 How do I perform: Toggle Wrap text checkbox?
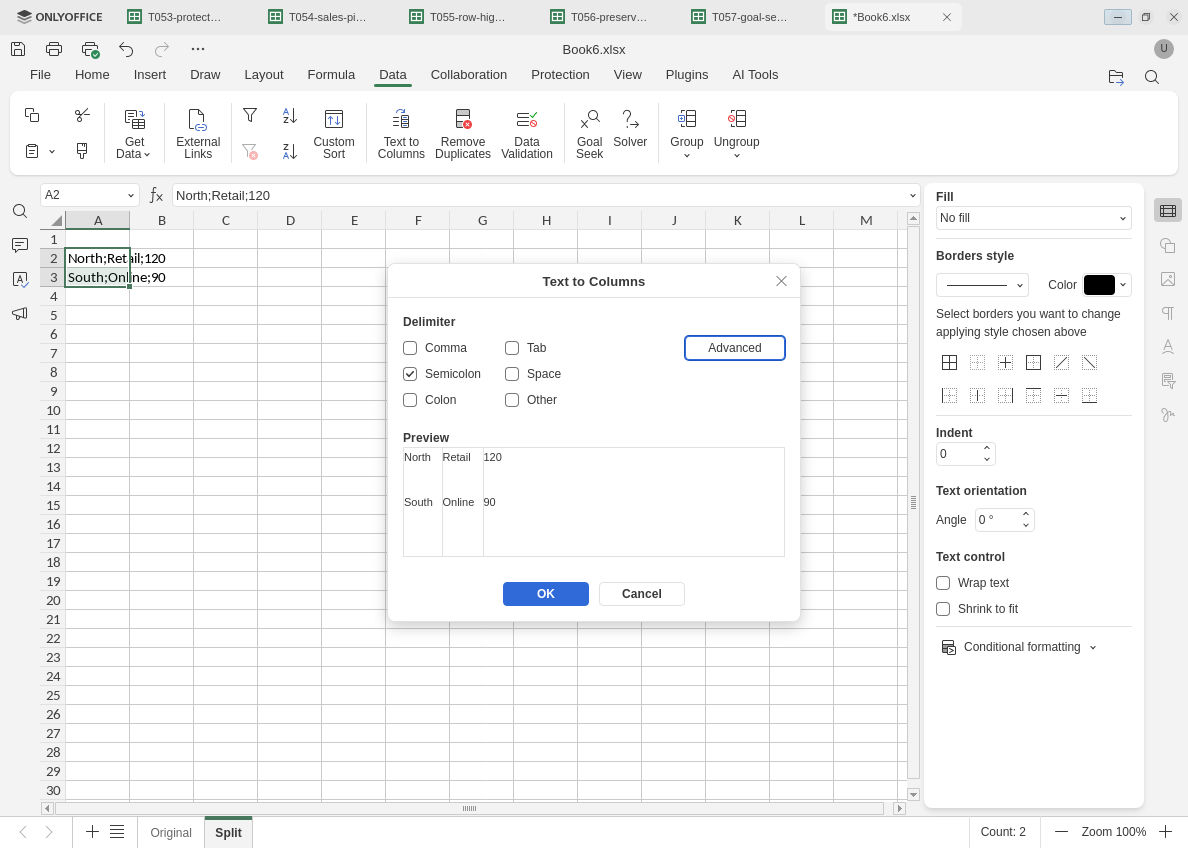click(x=943, y=583)
